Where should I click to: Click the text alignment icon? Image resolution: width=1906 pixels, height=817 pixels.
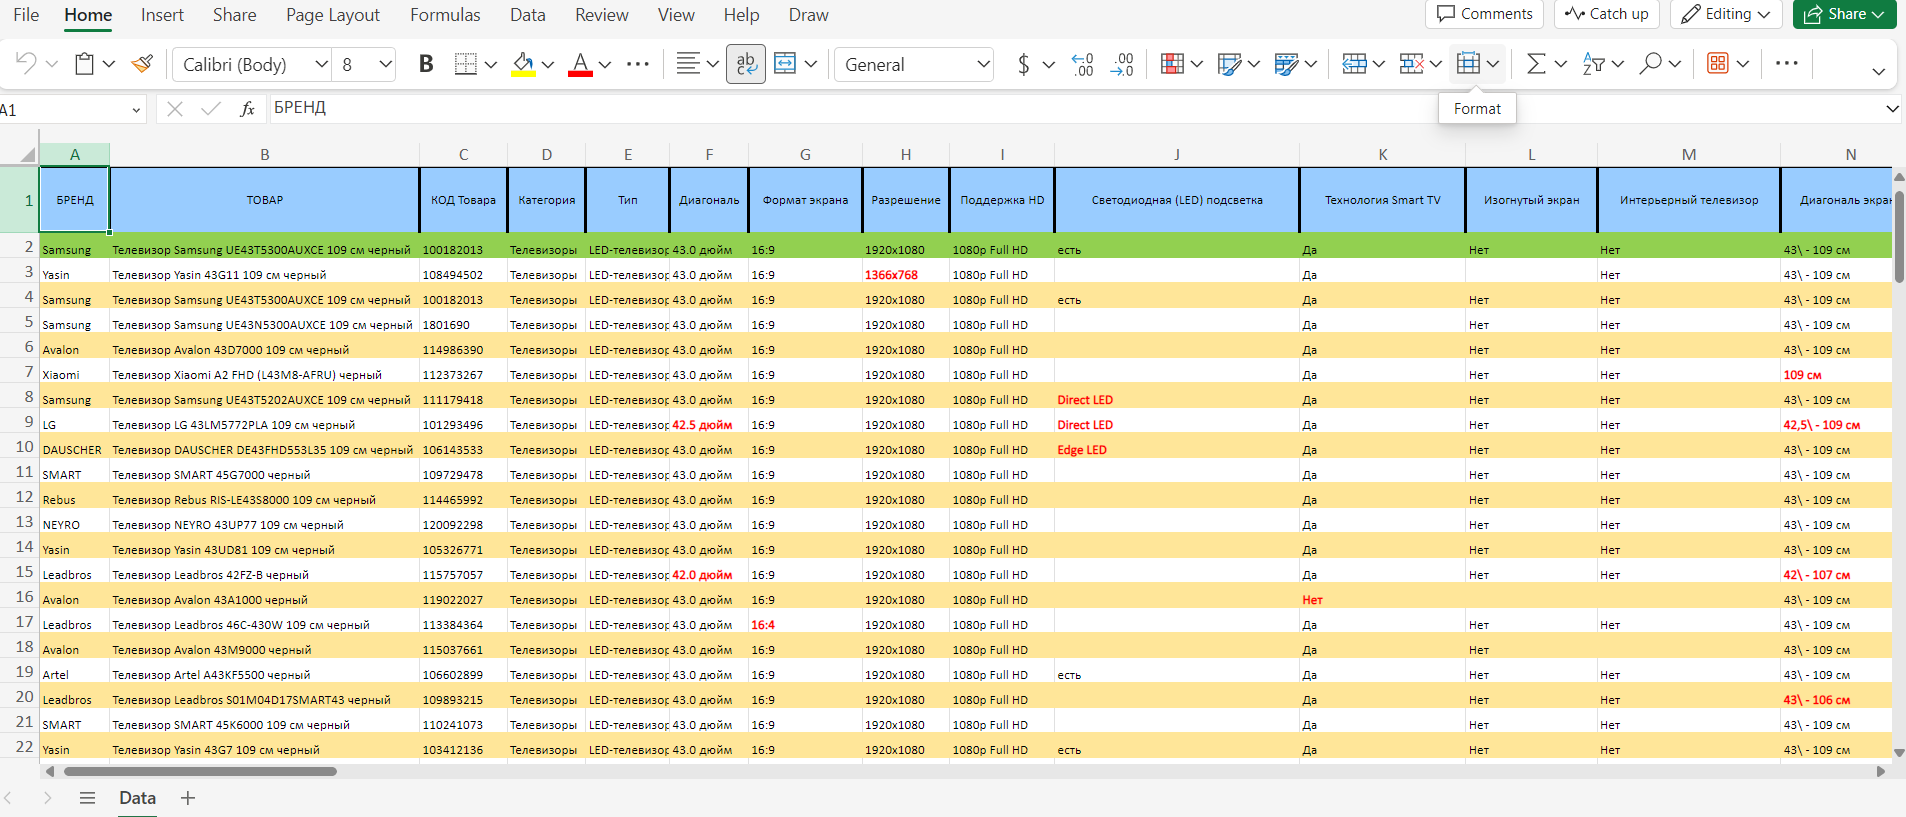[x=687, y=64]
